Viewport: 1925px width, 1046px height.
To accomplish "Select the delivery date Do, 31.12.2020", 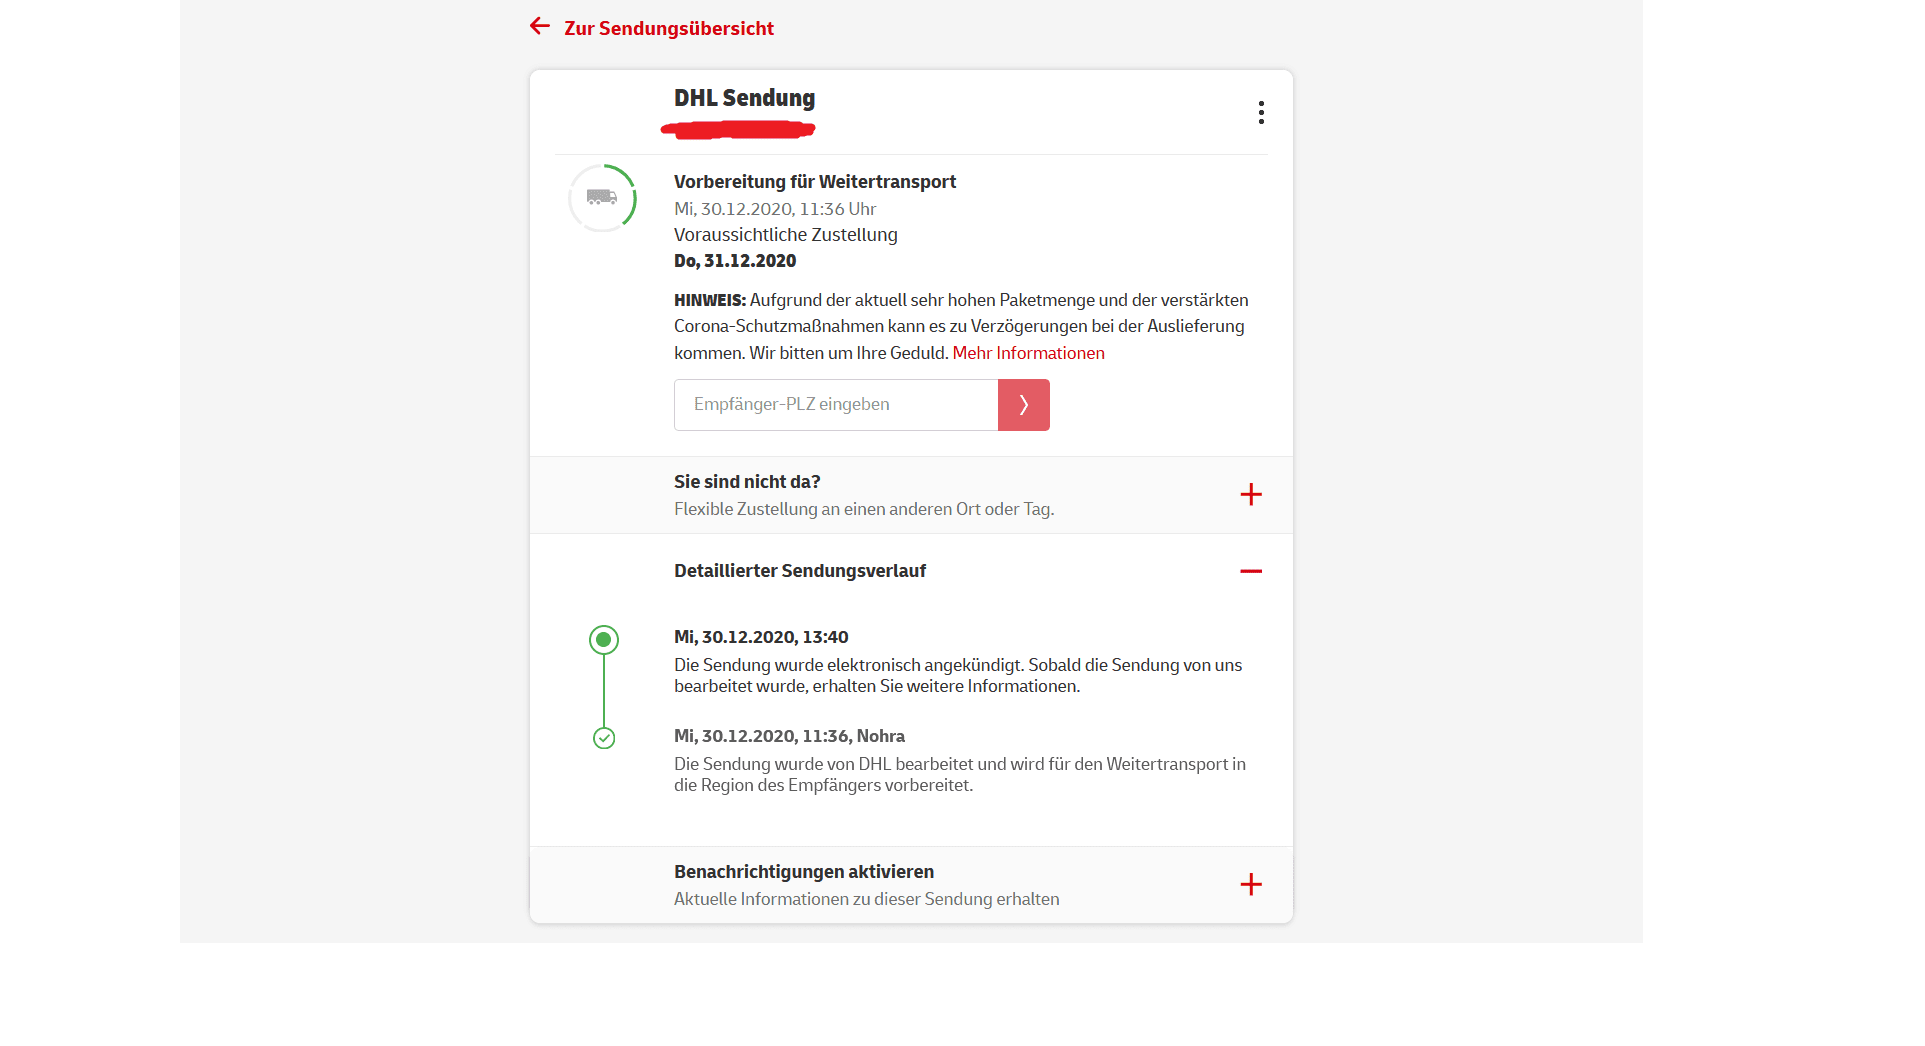I will click(x=735, y=261).
